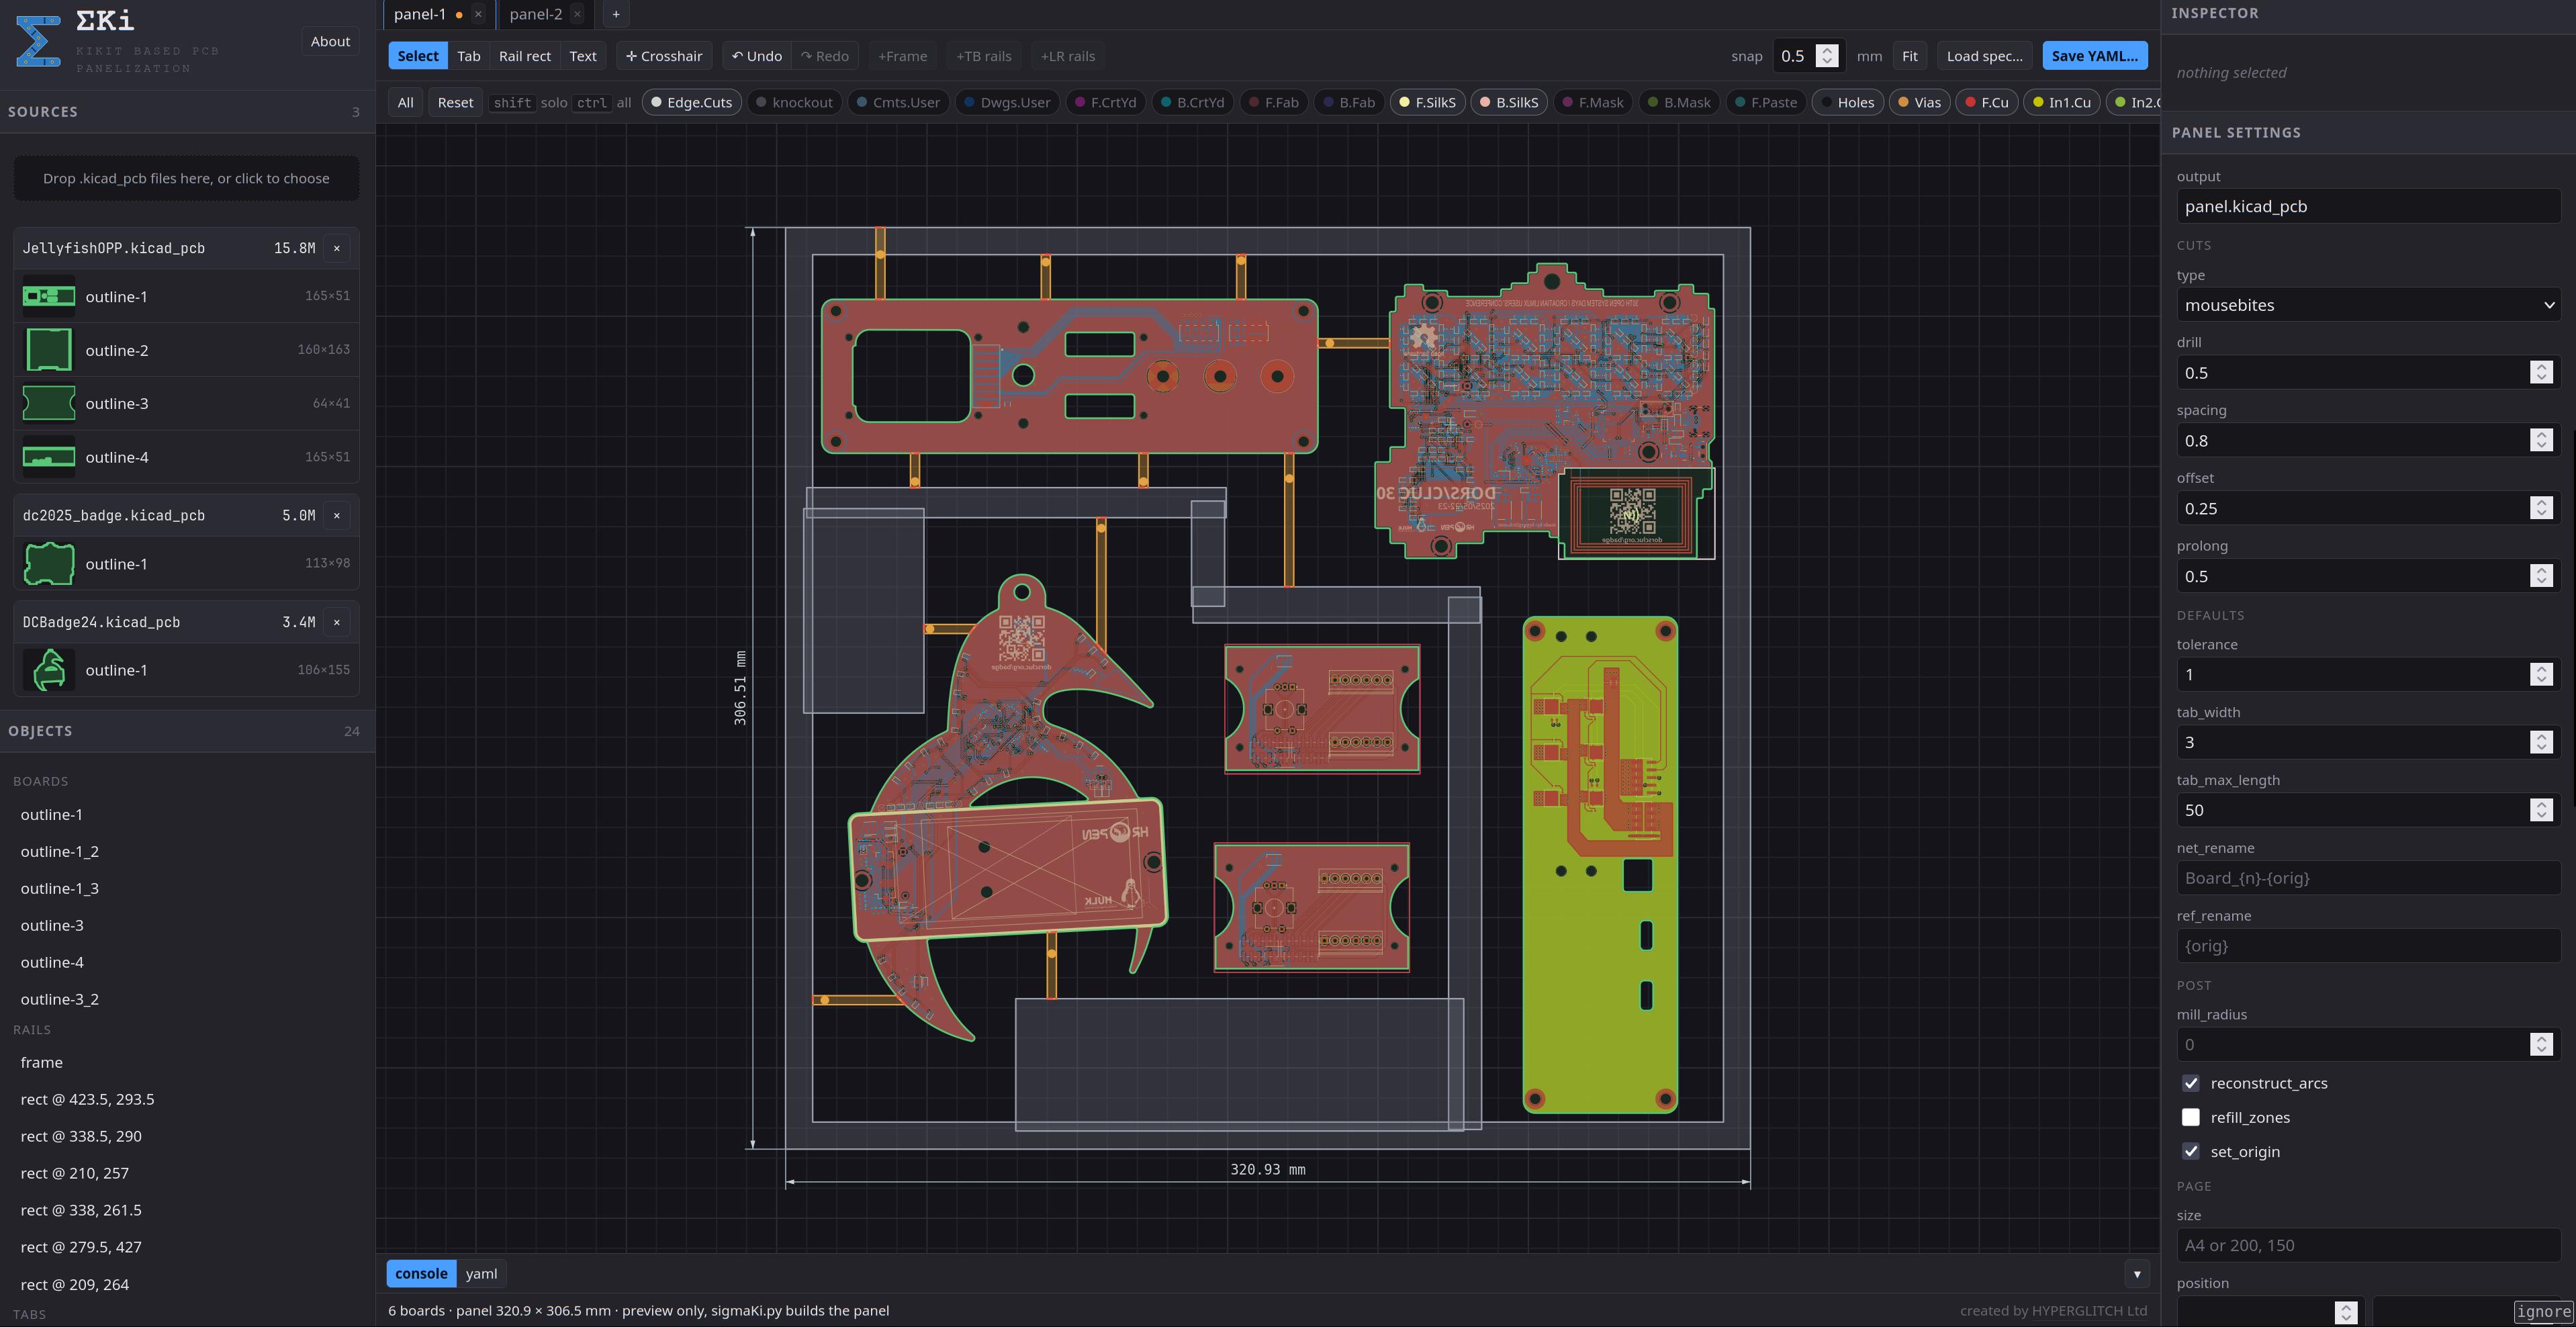2576x1327 pixels.
Task: Adjust the drill value stepper
Action: click(x=2541, y=373)
